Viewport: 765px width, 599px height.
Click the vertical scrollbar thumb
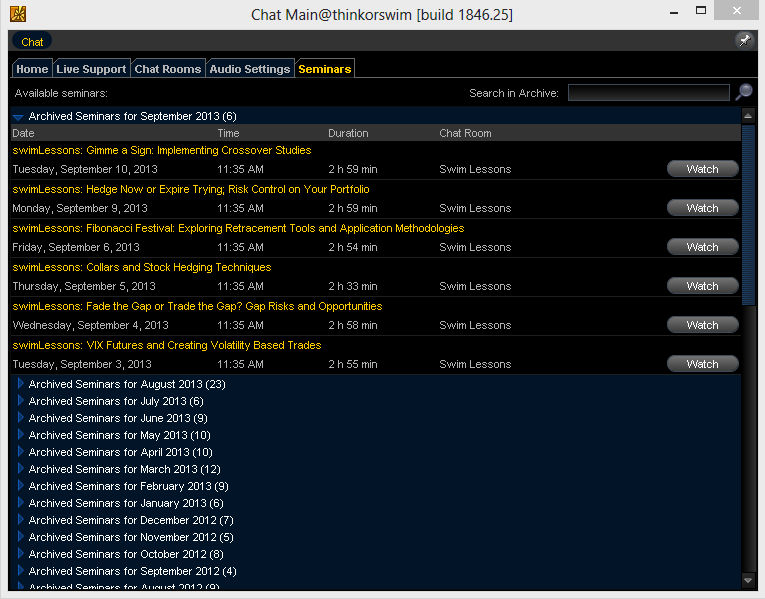[747, 215]
